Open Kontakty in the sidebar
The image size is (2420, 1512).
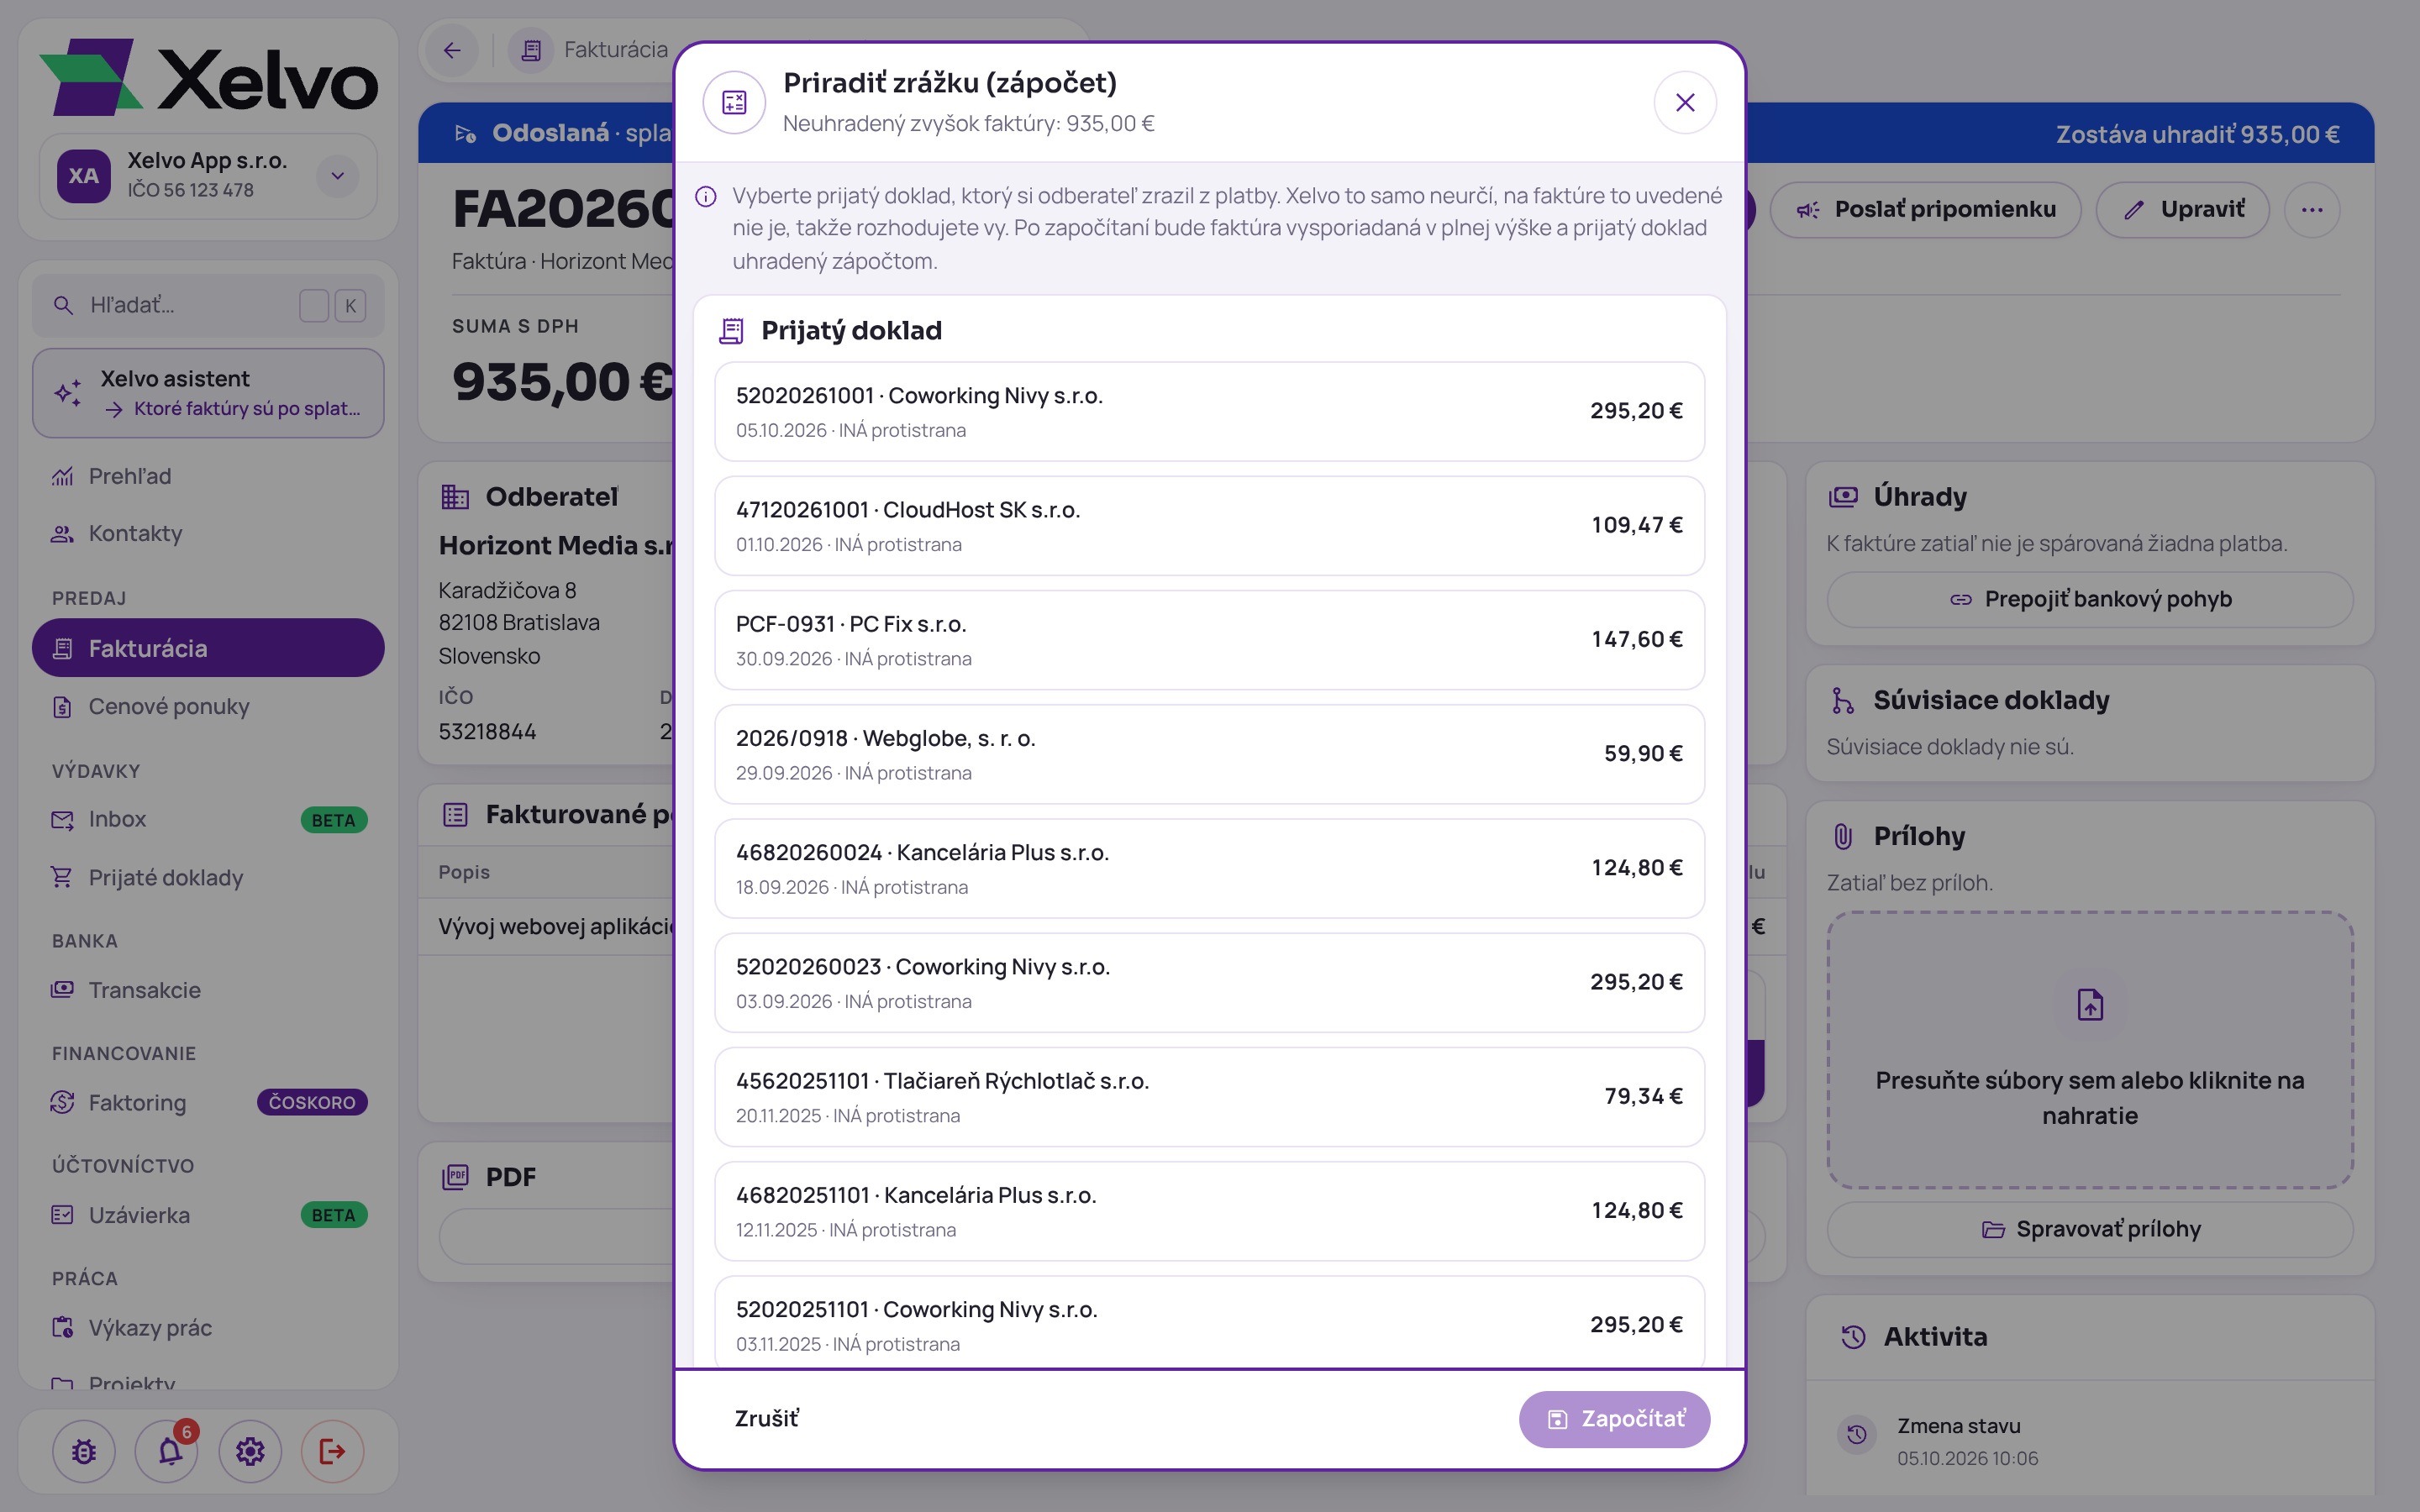[x=208, y=533]
